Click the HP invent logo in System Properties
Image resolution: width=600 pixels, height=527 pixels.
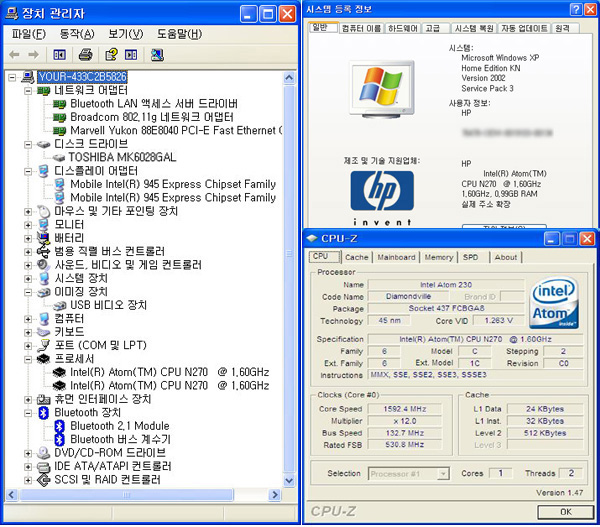382,198
